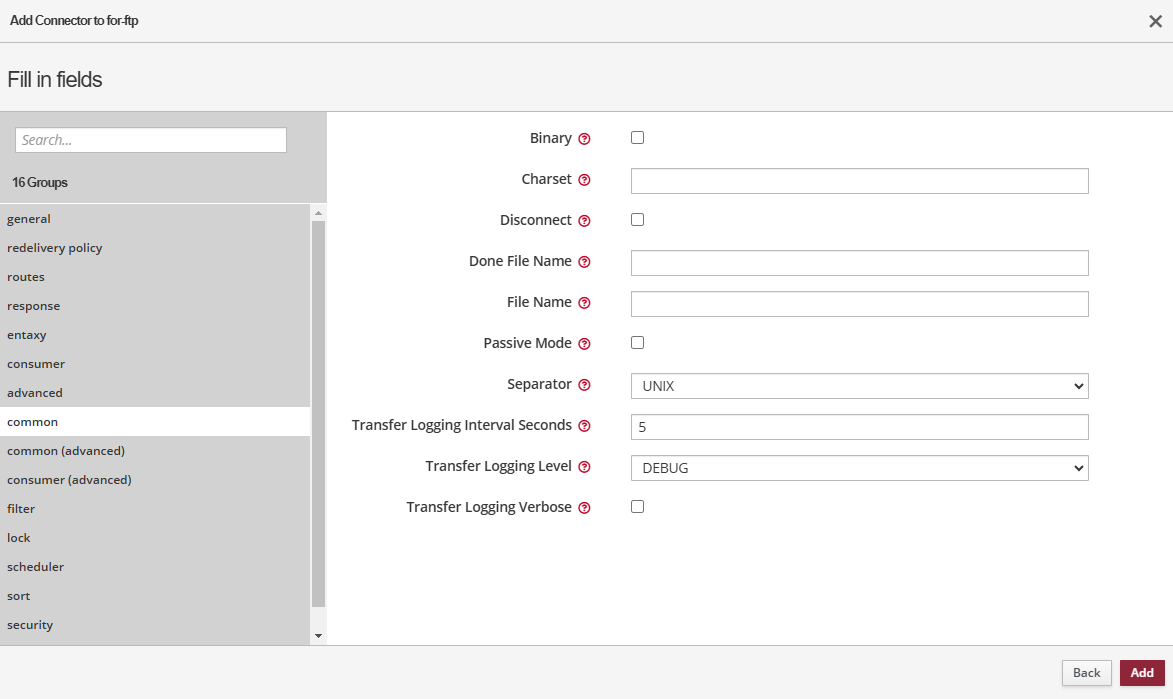Close the Add Connector dialog
The image size is (1173, 699).
tap(1155, 21)
